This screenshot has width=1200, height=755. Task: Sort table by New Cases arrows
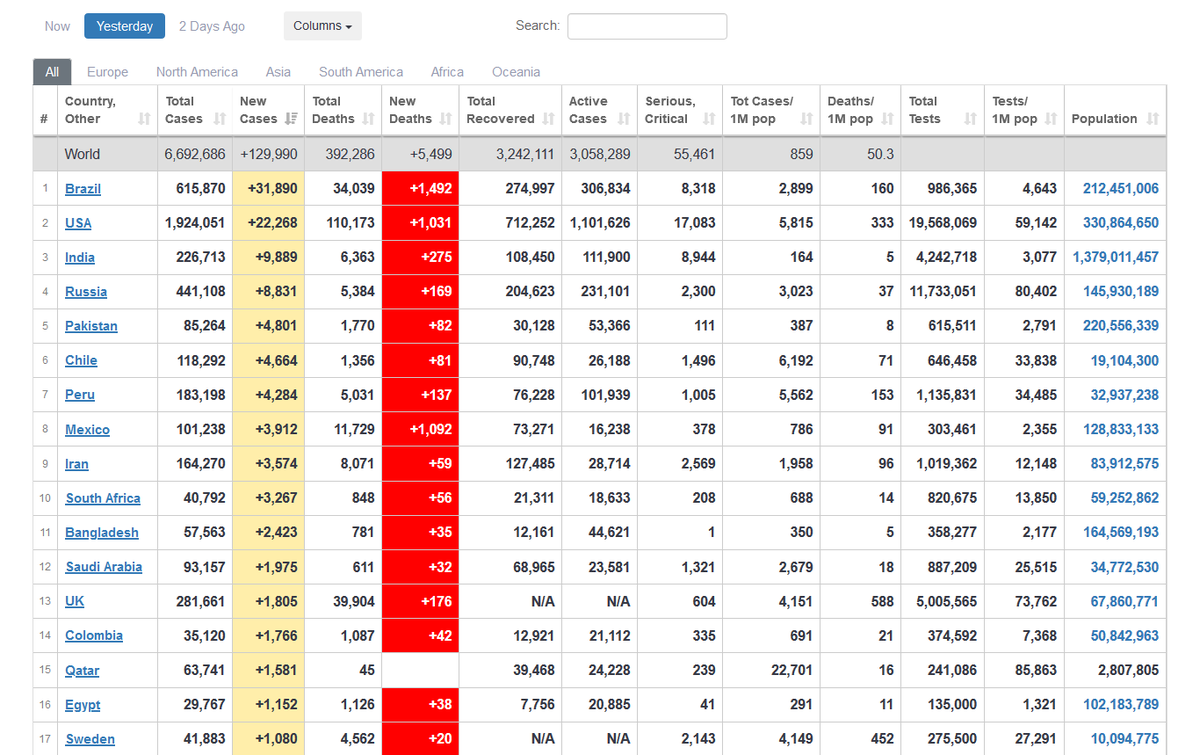tap(291, 119)
